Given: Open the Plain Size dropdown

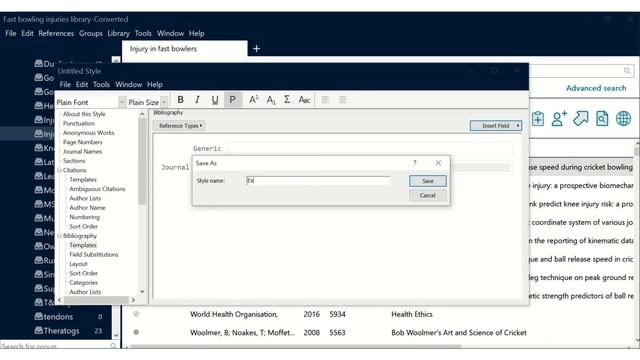Looking at the screenshot, I should click(164, 102).
